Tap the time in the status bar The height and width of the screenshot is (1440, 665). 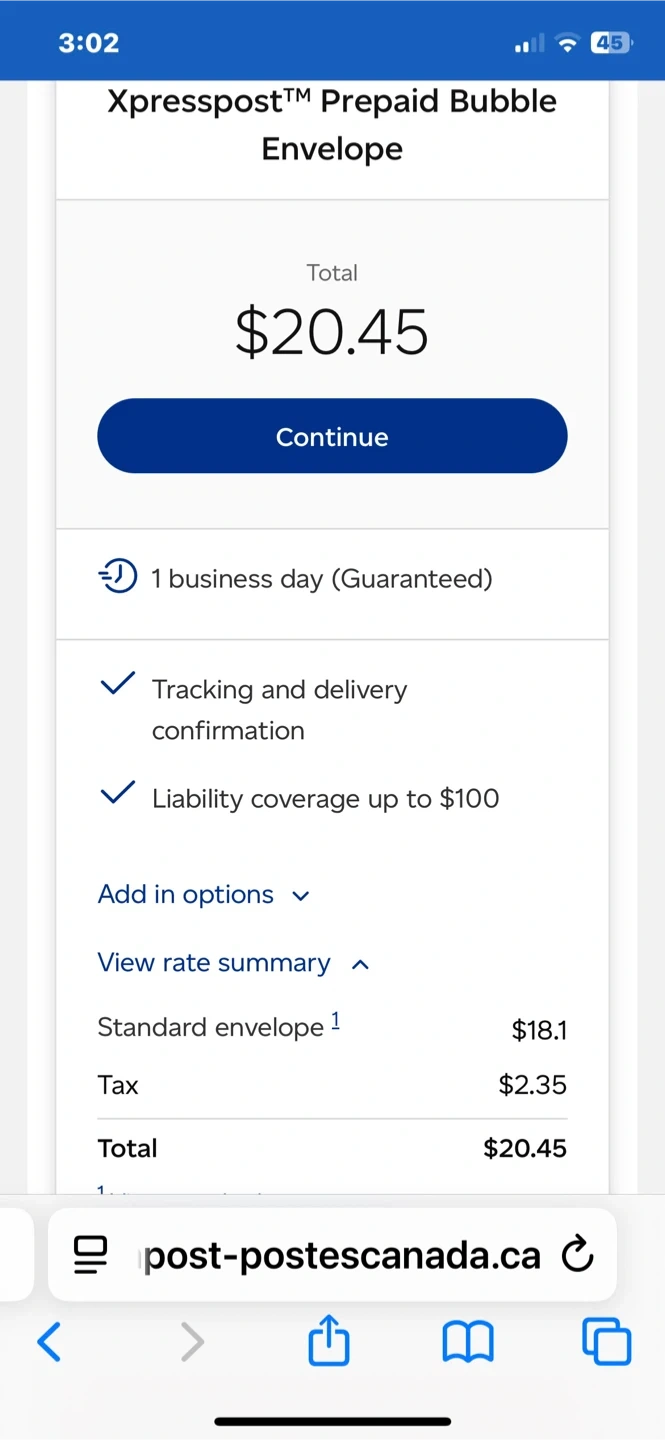(x=88, y=43)
